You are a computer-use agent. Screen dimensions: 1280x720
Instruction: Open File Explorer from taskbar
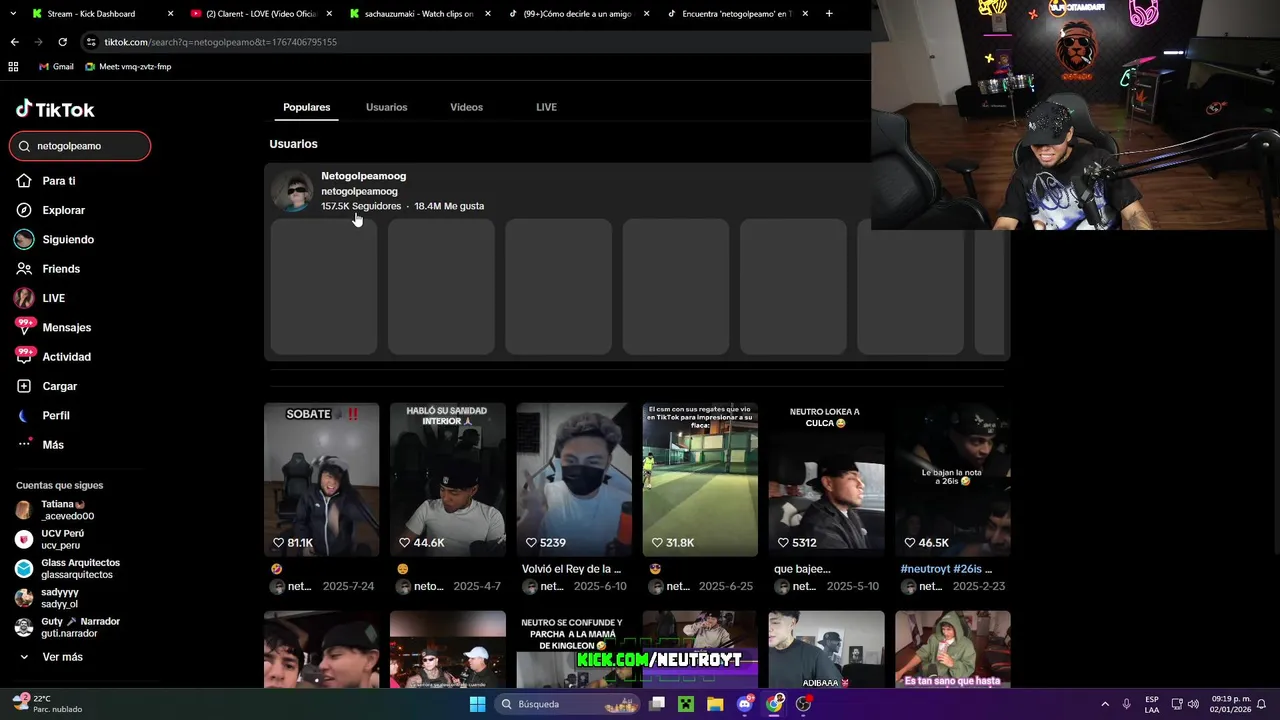coord(715,704)
